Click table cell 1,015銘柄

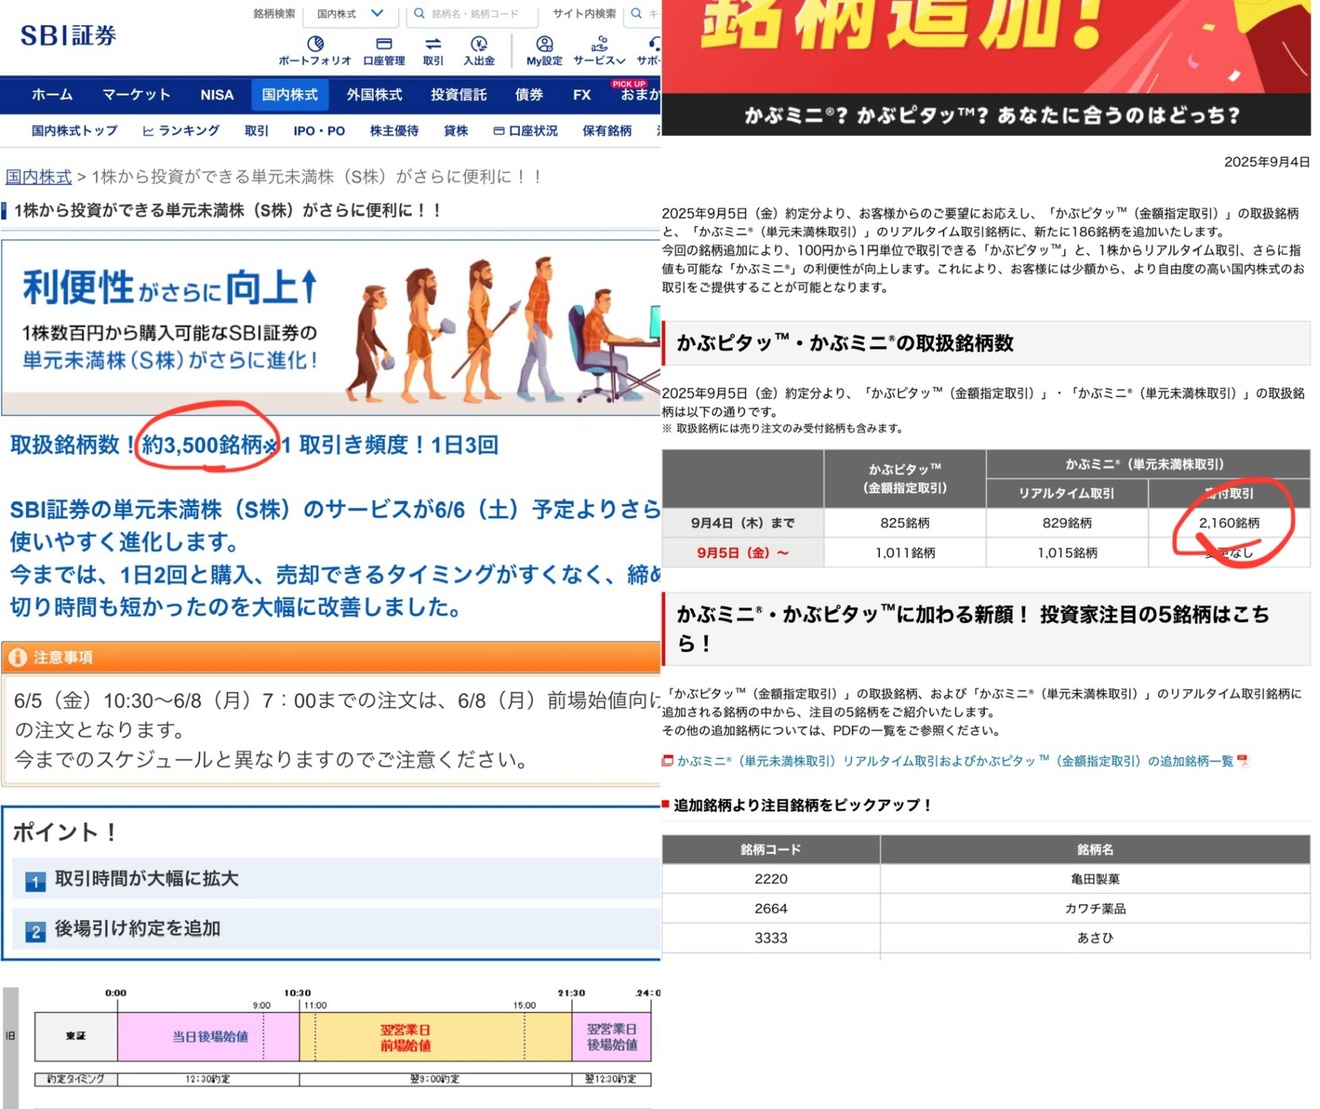coord(1067,553)
